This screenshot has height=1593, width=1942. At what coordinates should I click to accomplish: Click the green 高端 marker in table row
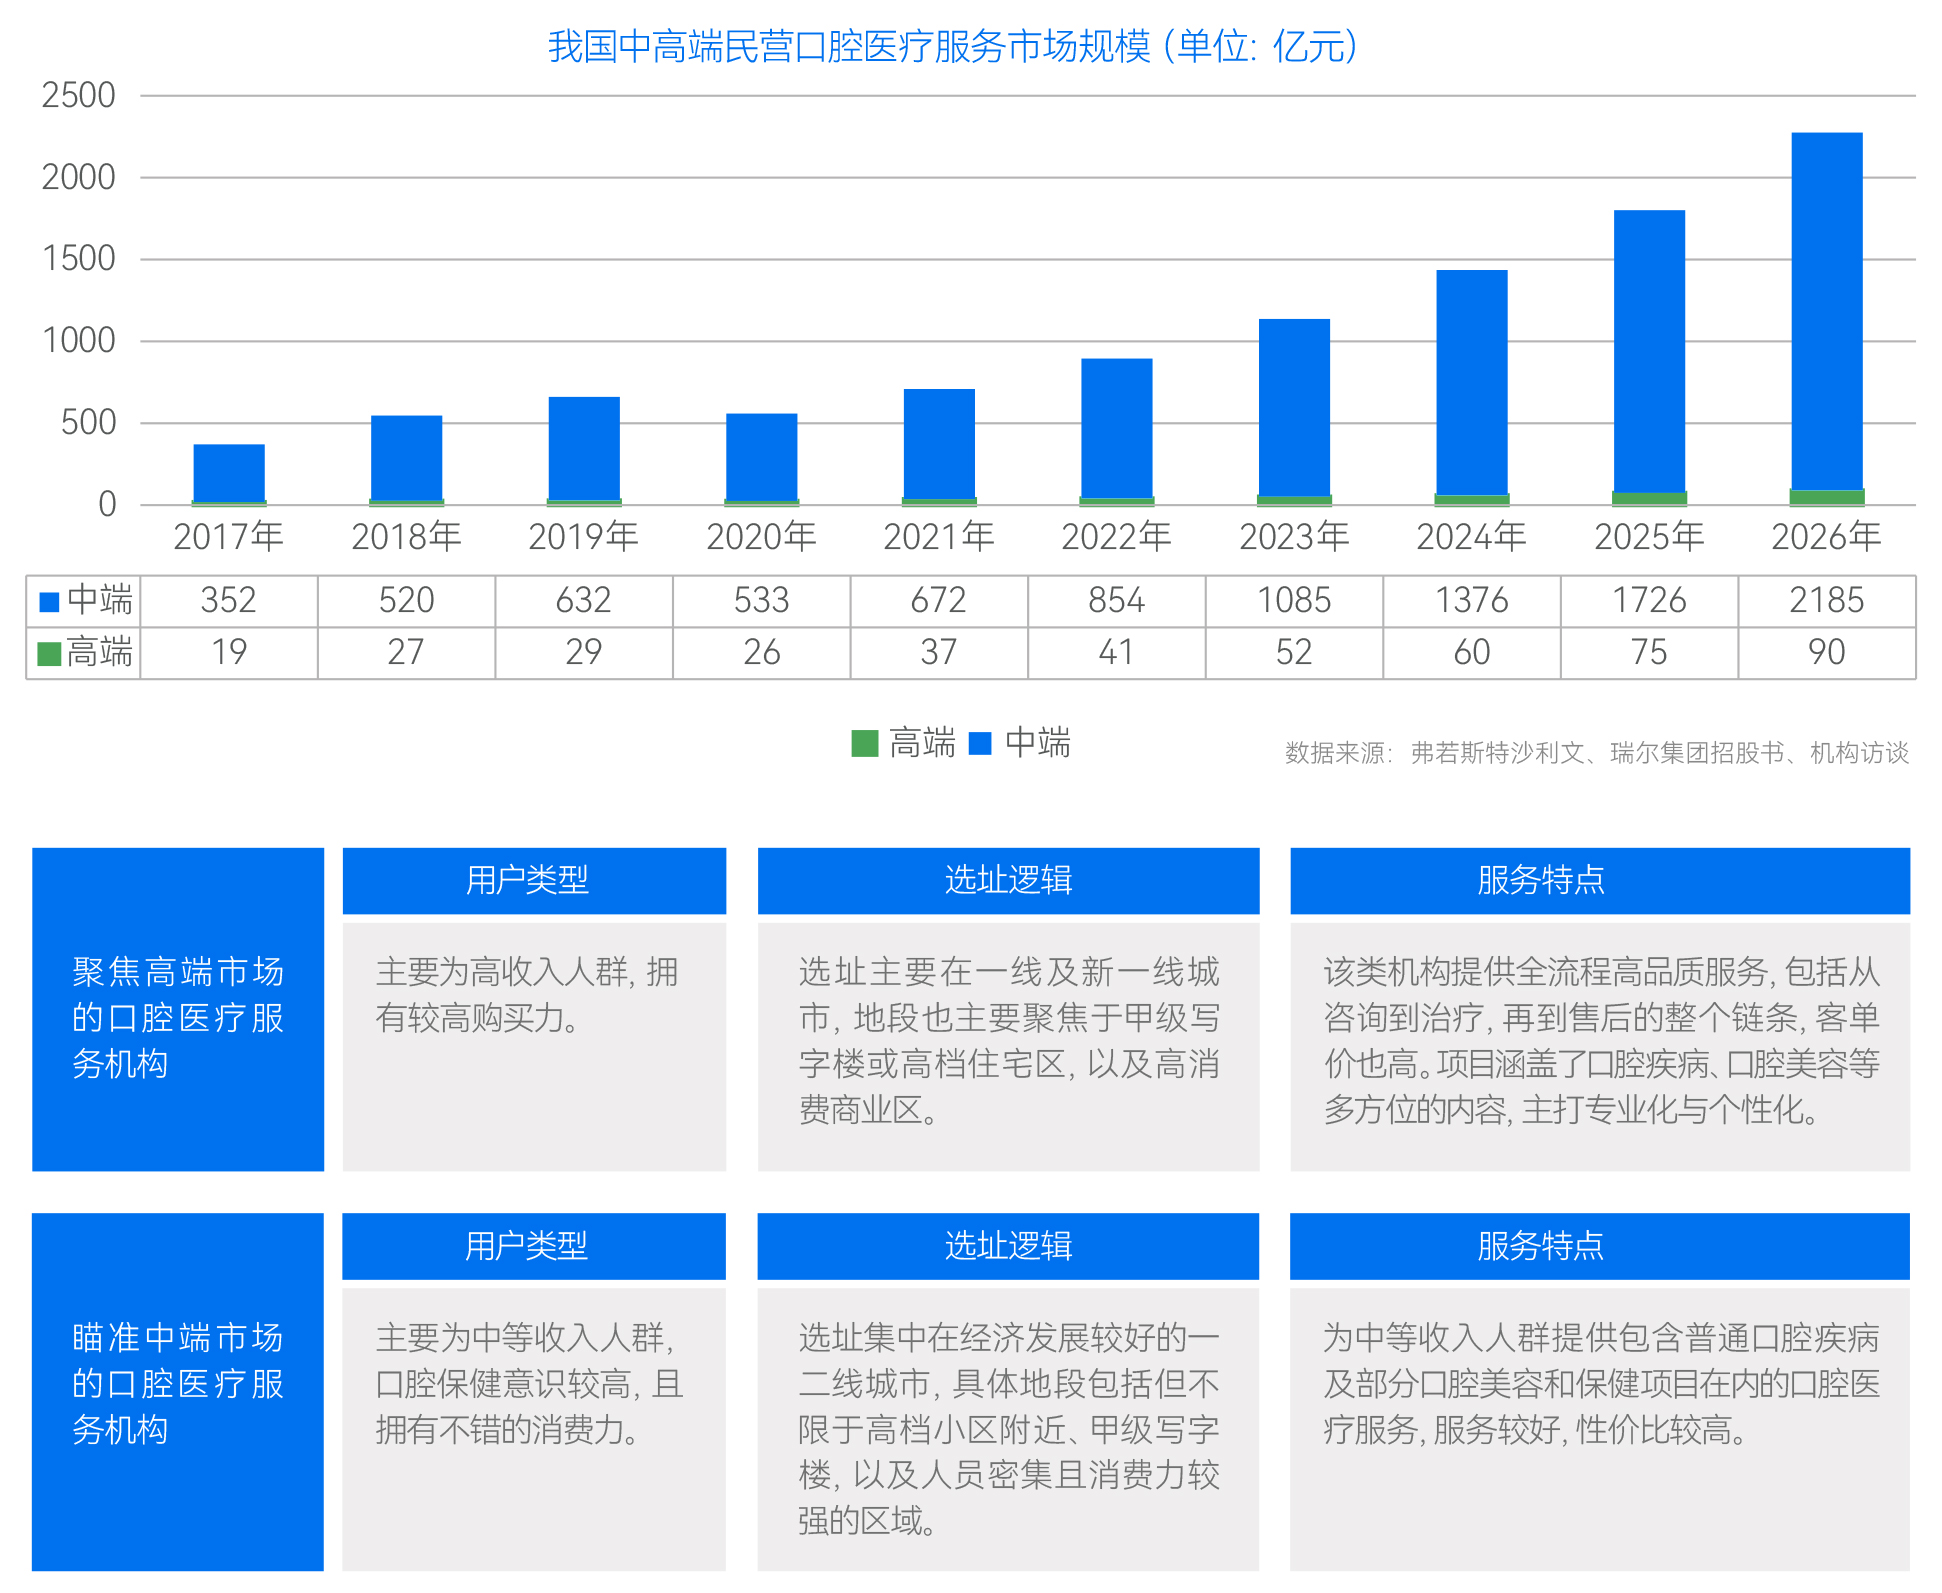tap(49, 654)
